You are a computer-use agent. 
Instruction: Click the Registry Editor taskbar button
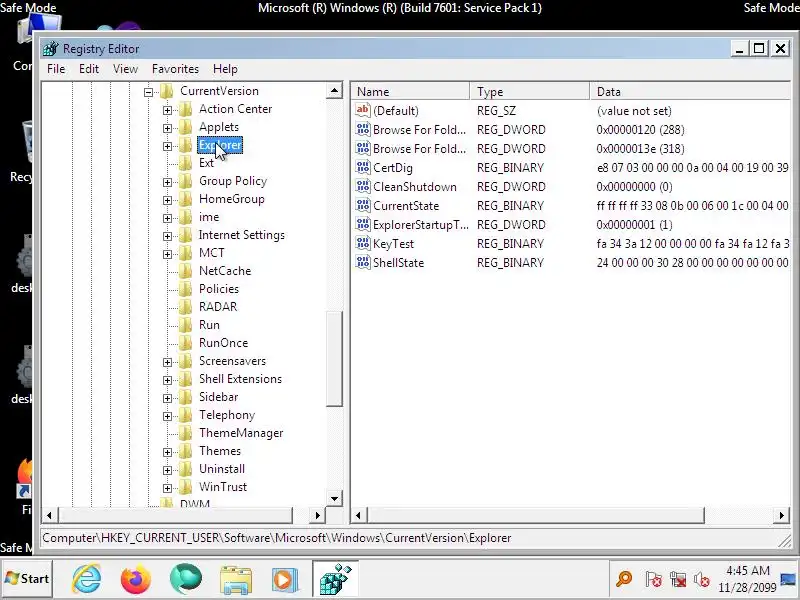pos(336,579)
